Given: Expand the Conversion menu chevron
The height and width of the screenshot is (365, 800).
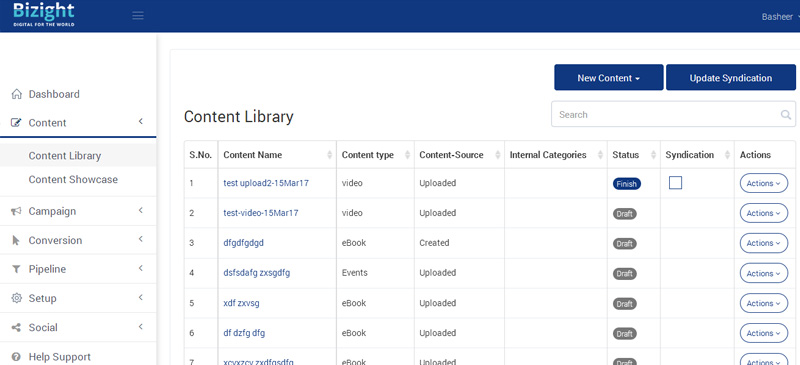Looking at the screenshot, I should pos(141,239).
